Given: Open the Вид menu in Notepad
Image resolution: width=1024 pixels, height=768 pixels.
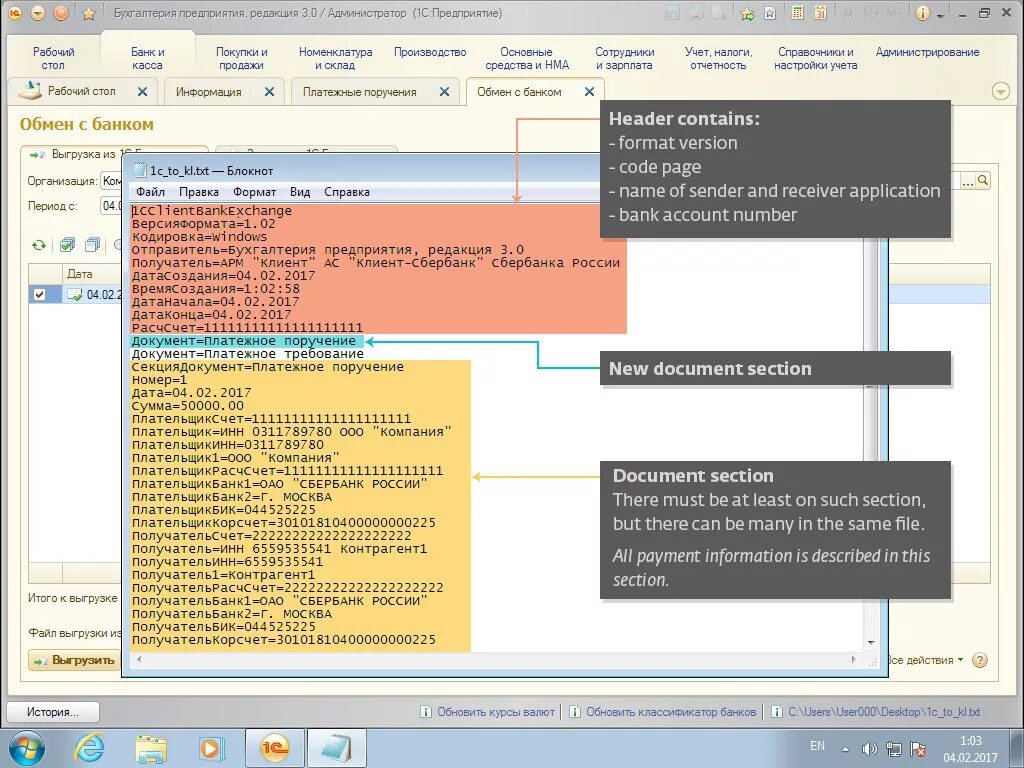Looking at the screenshot, I should tap(300, 192).
